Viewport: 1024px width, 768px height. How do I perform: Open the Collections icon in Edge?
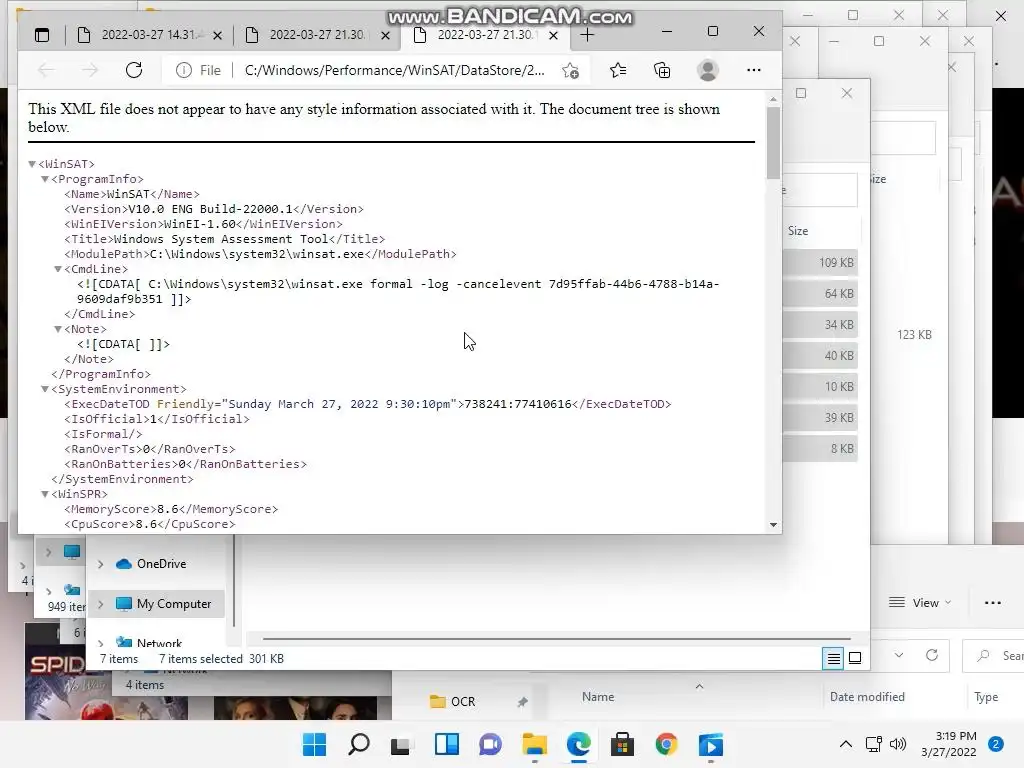[x=662, y=70]
